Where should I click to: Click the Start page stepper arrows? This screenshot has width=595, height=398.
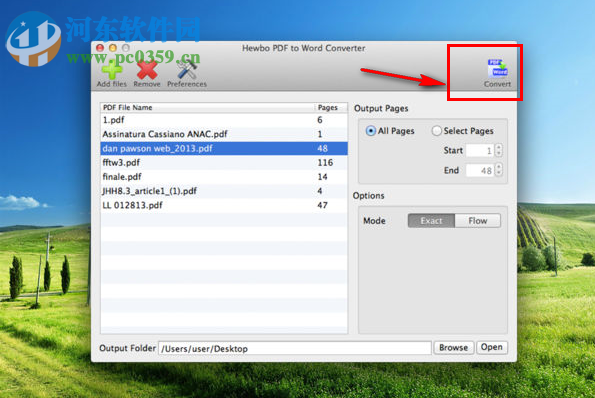499,150
